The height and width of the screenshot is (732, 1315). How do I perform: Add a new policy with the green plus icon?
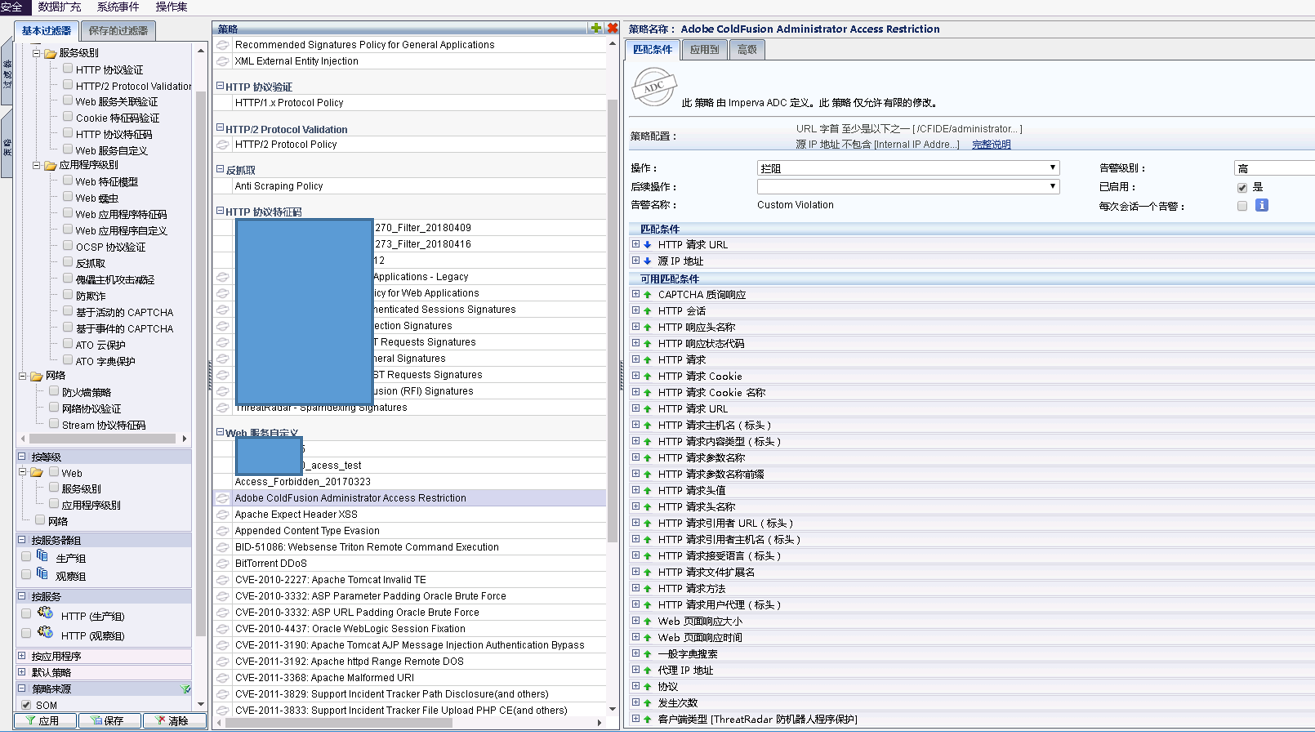(596, 28)
